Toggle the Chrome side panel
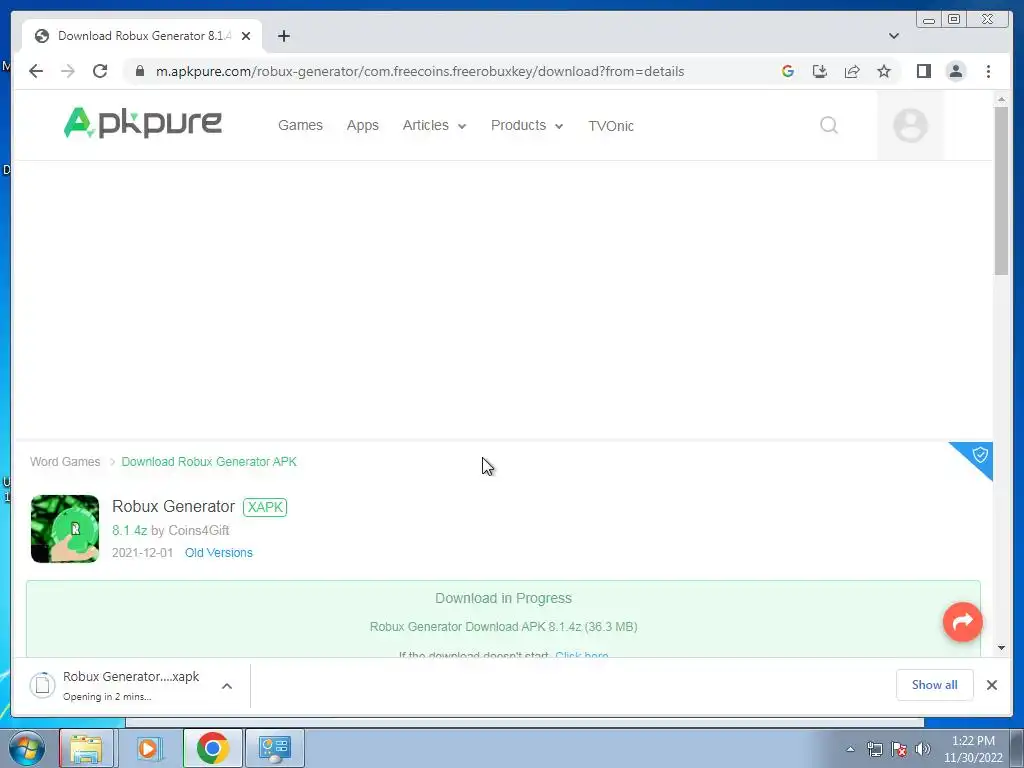Image resolution: width=1024 pixels, height=768 pixels. pos(923,71)
